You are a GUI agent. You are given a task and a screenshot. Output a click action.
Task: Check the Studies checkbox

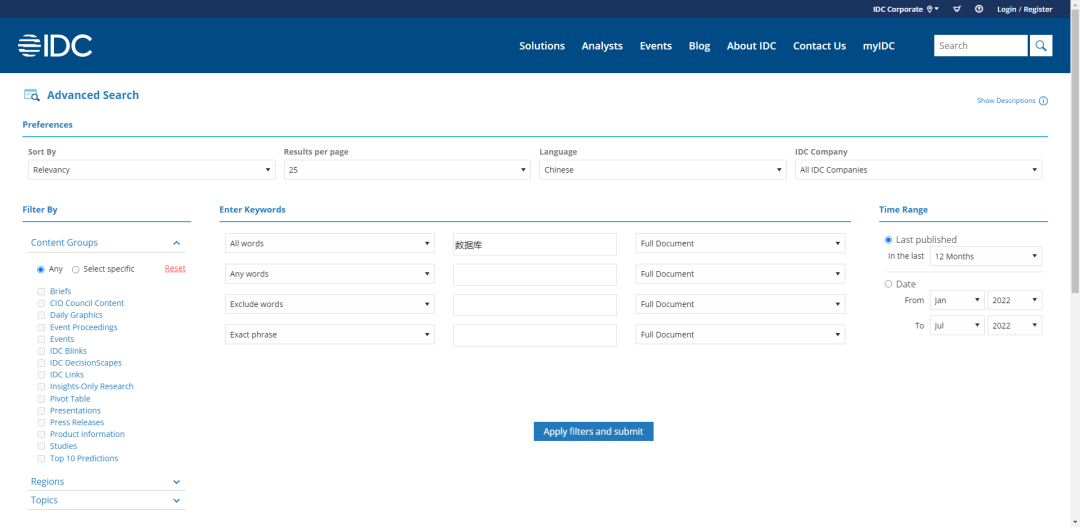pyautogui.click(x=42, y=446)
